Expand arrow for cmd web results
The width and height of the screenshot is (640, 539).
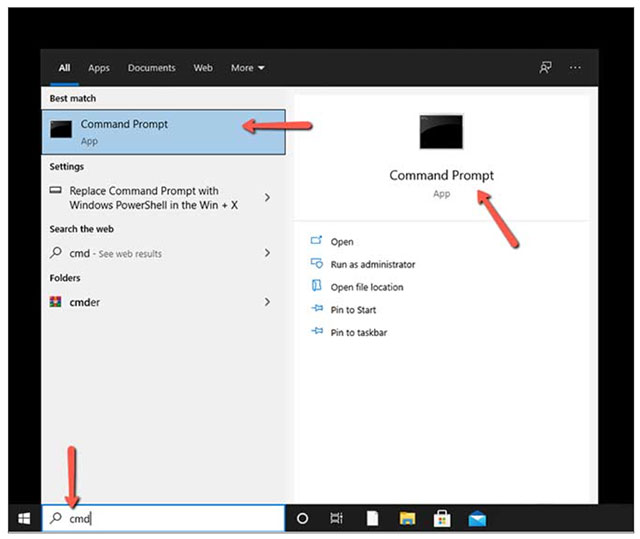(x=267, y=253)
